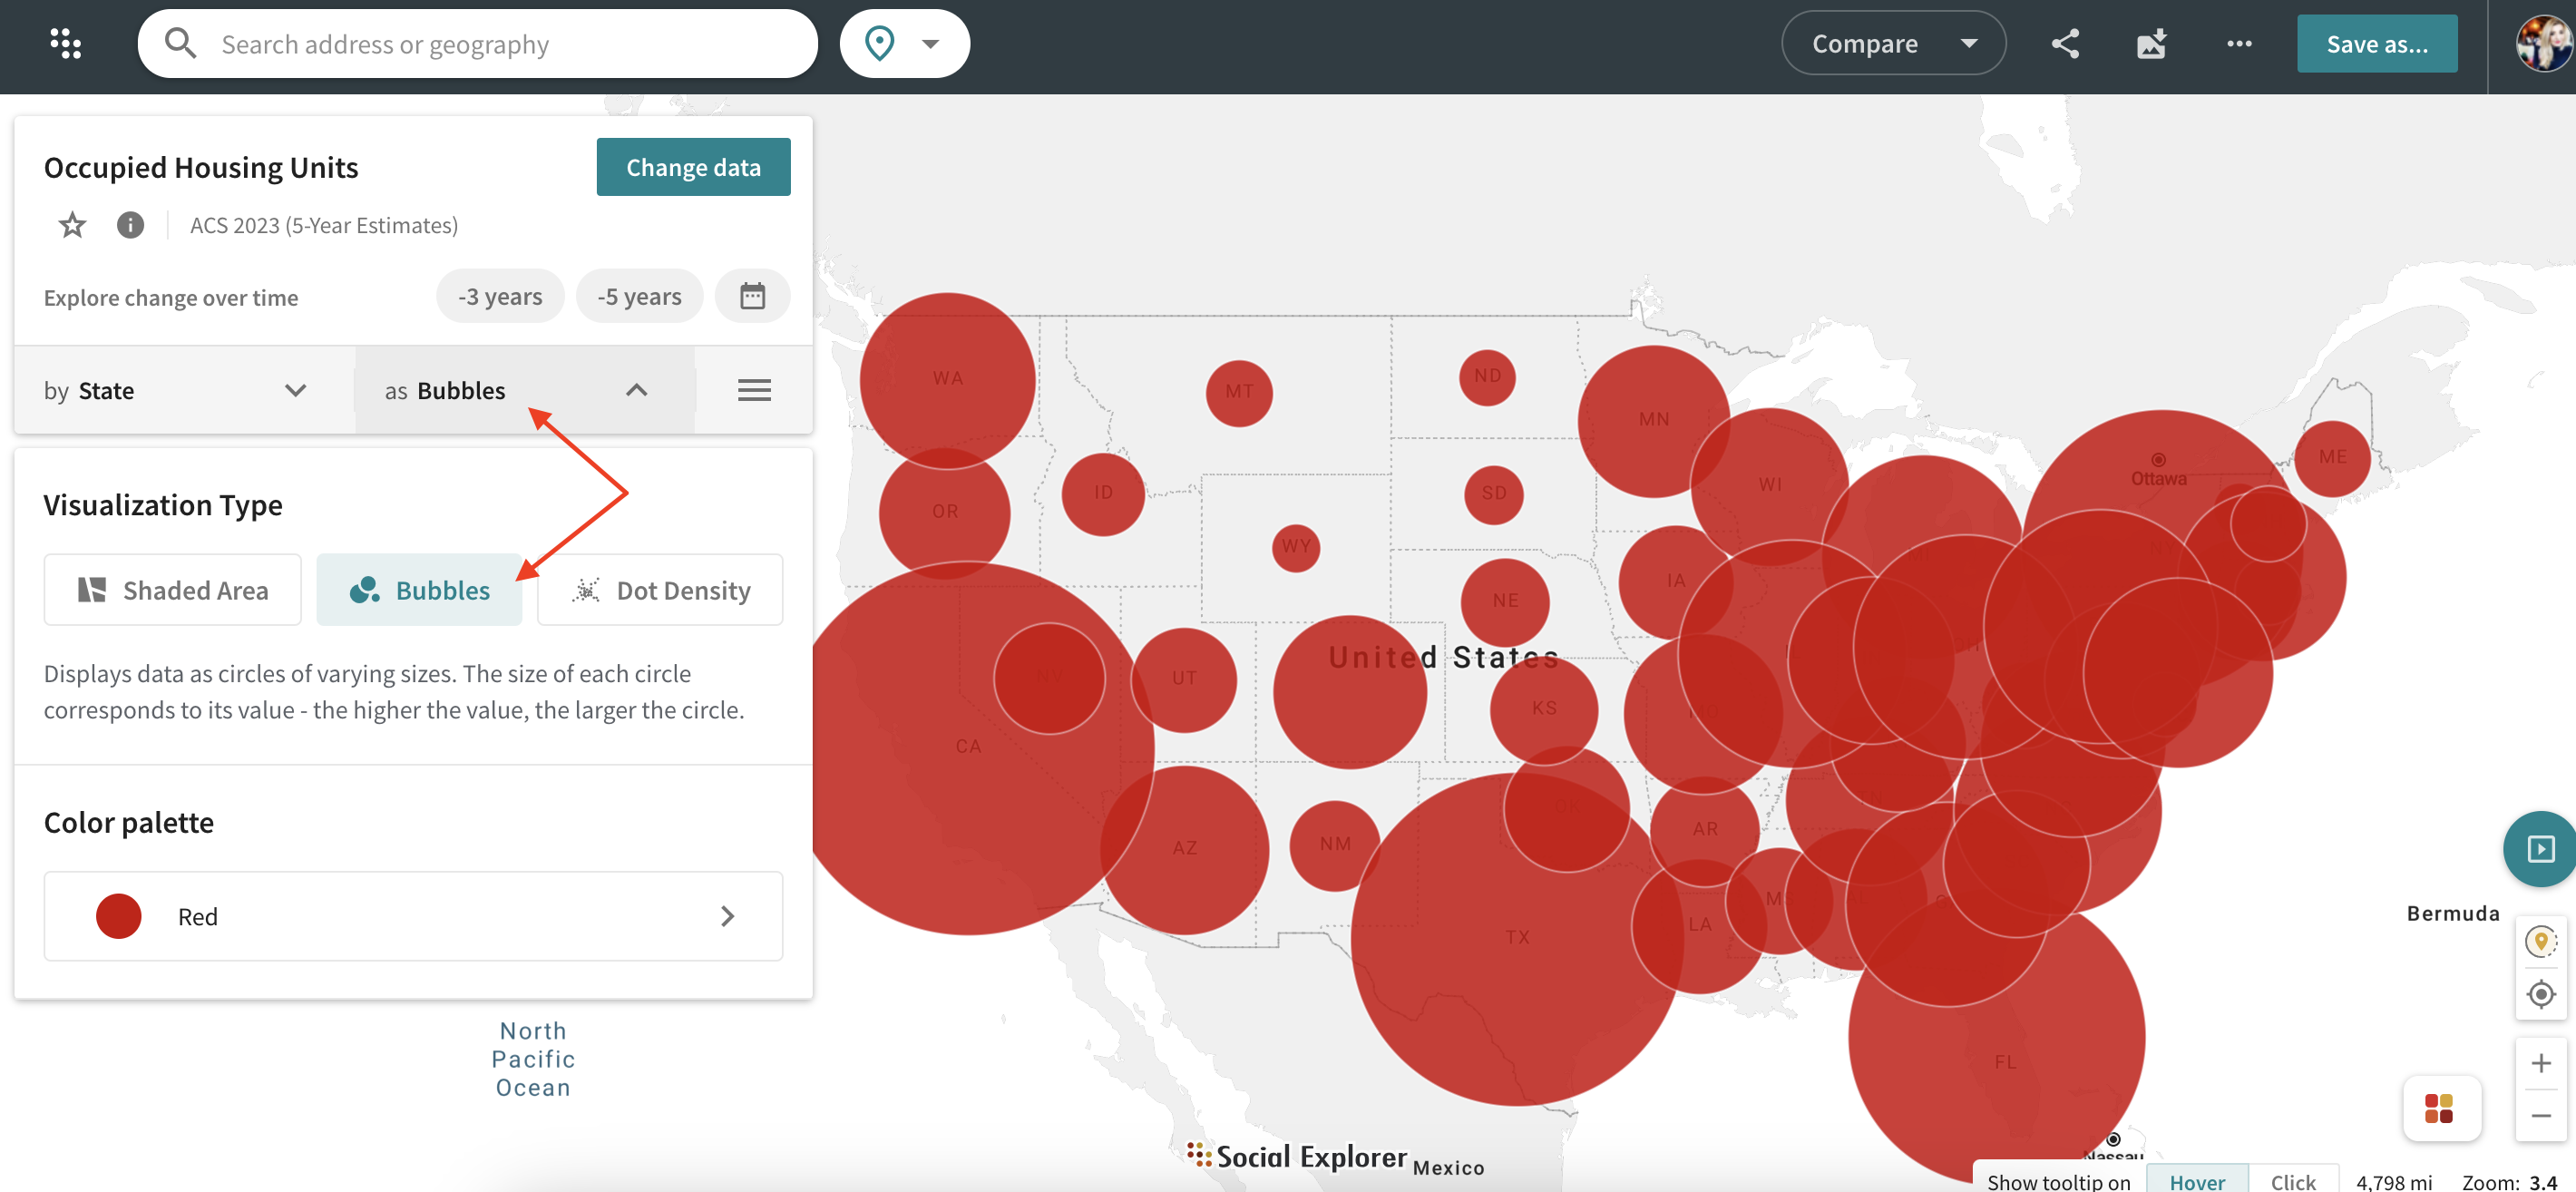Click the Save as... button
The height and width of the screenshot is (1192, 2576).
2376,43
